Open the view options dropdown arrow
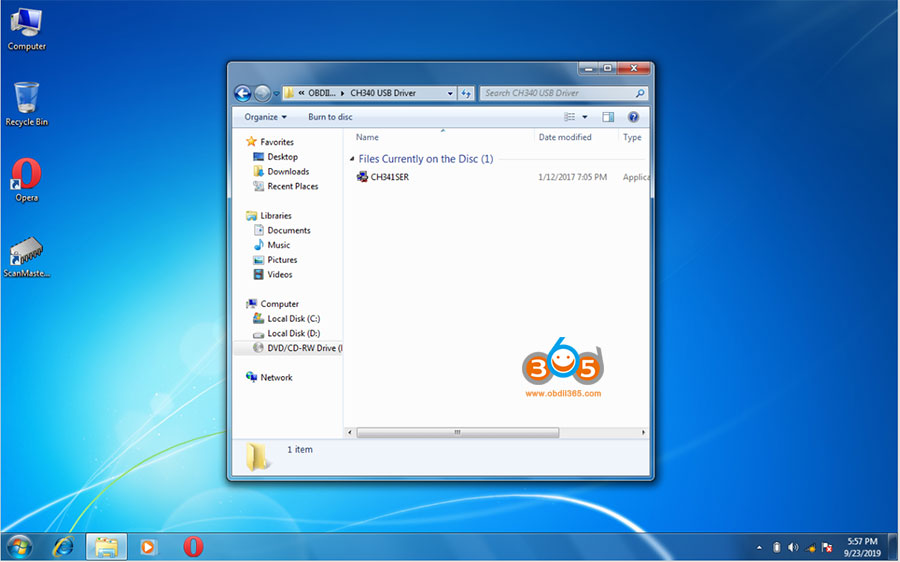This screenshot has width=900, height=562. [585, 117]
